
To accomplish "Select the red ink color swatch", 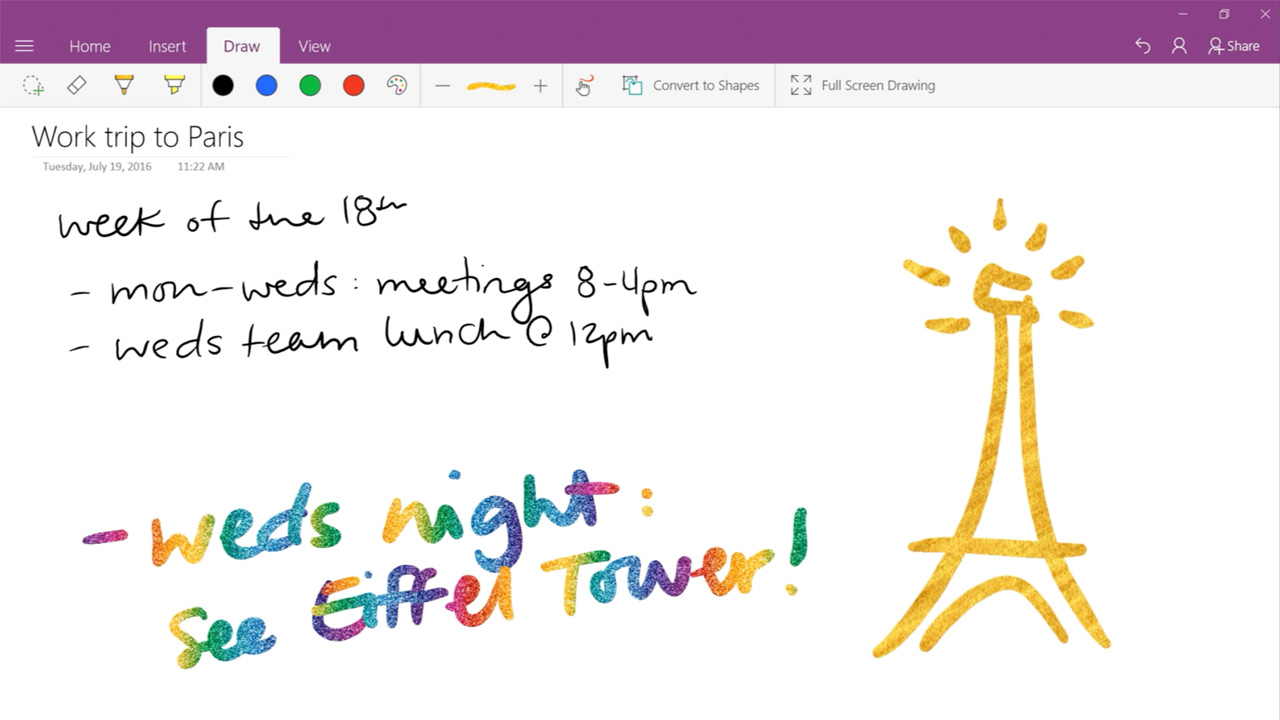I will click(x=353, y=85).
